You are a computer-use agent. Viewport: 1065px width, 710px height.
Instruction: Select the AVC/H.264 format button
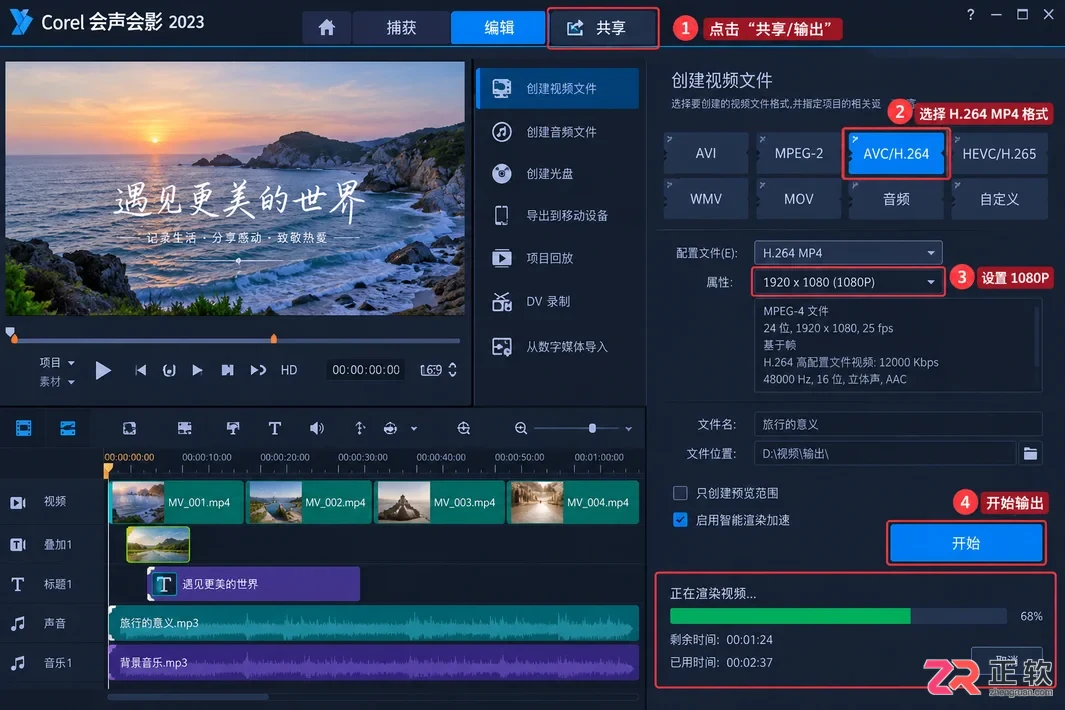[x=896, y=154]
